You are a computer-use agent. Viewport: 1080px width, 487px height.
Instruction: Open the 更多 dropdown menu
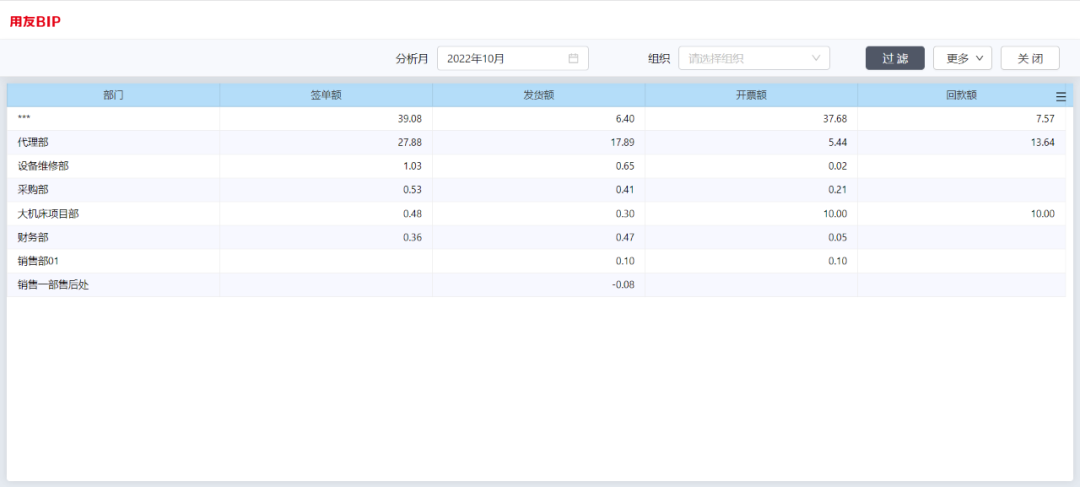point(962,59)
